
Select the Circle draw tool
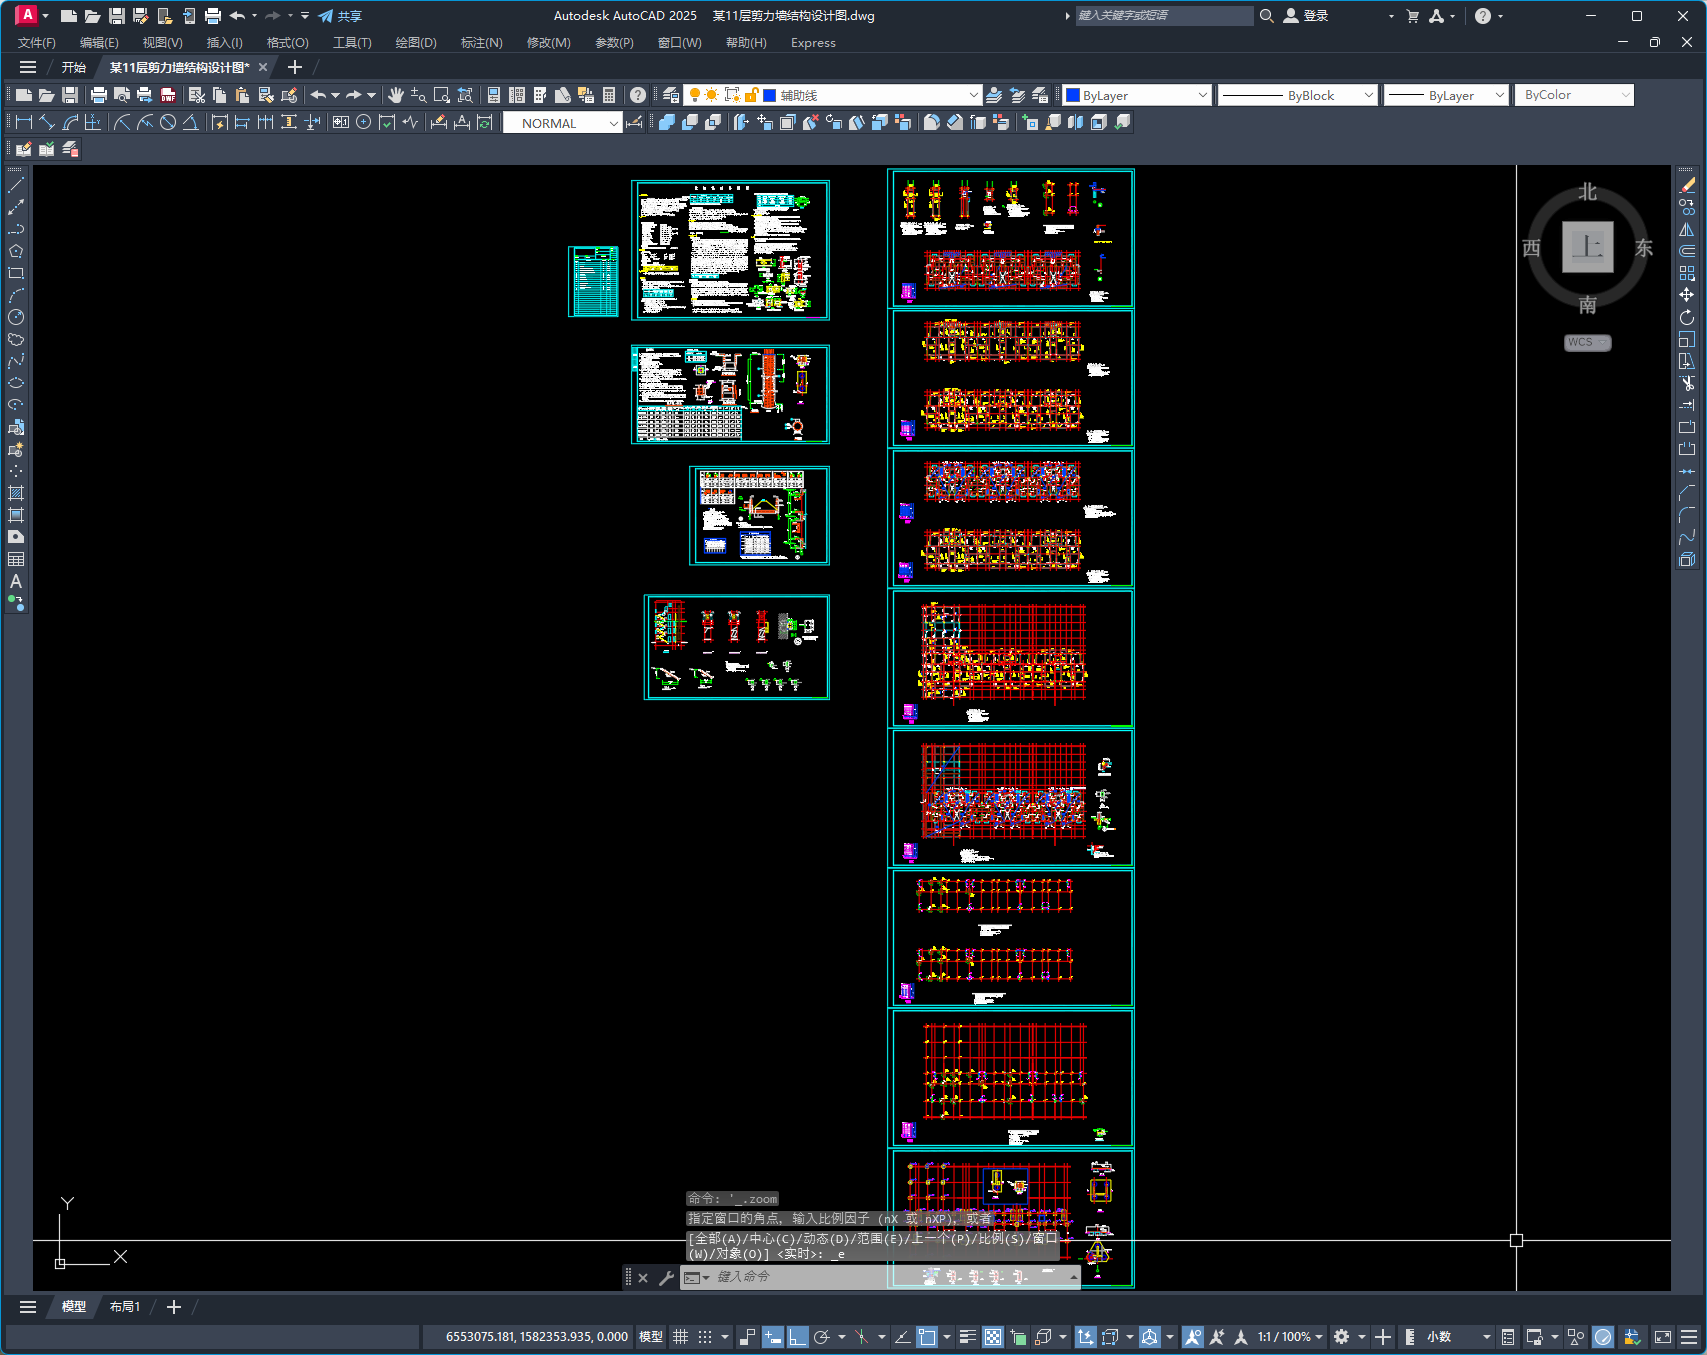[16, 317]
